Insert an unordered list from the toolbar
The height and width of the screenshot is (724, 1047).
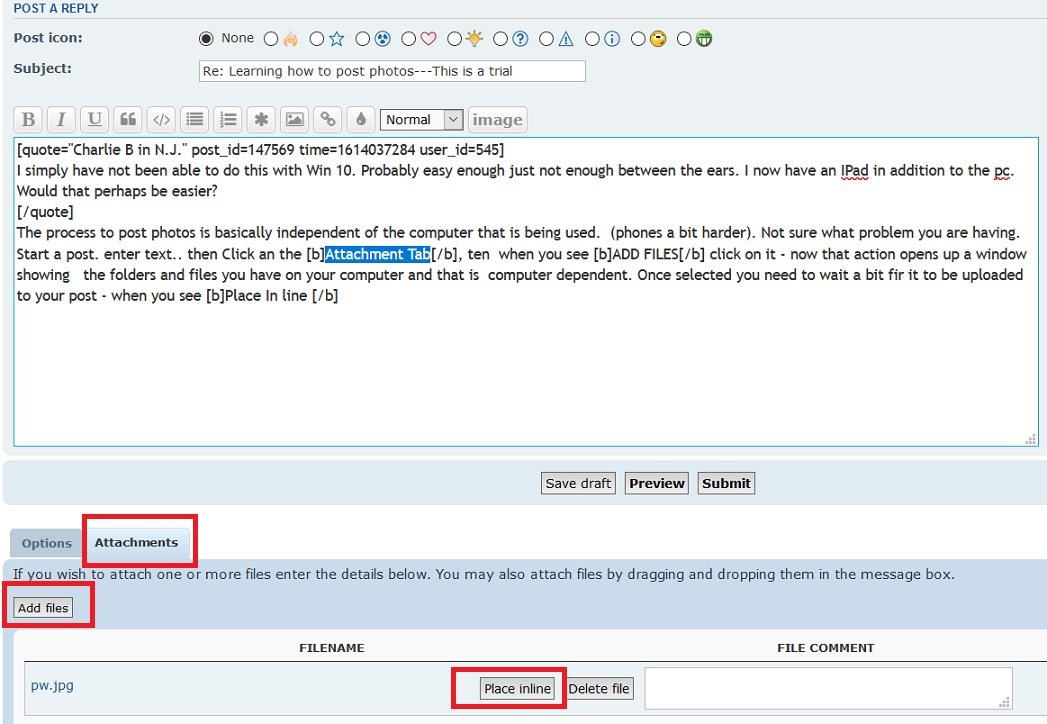click(x=195, y=120)
